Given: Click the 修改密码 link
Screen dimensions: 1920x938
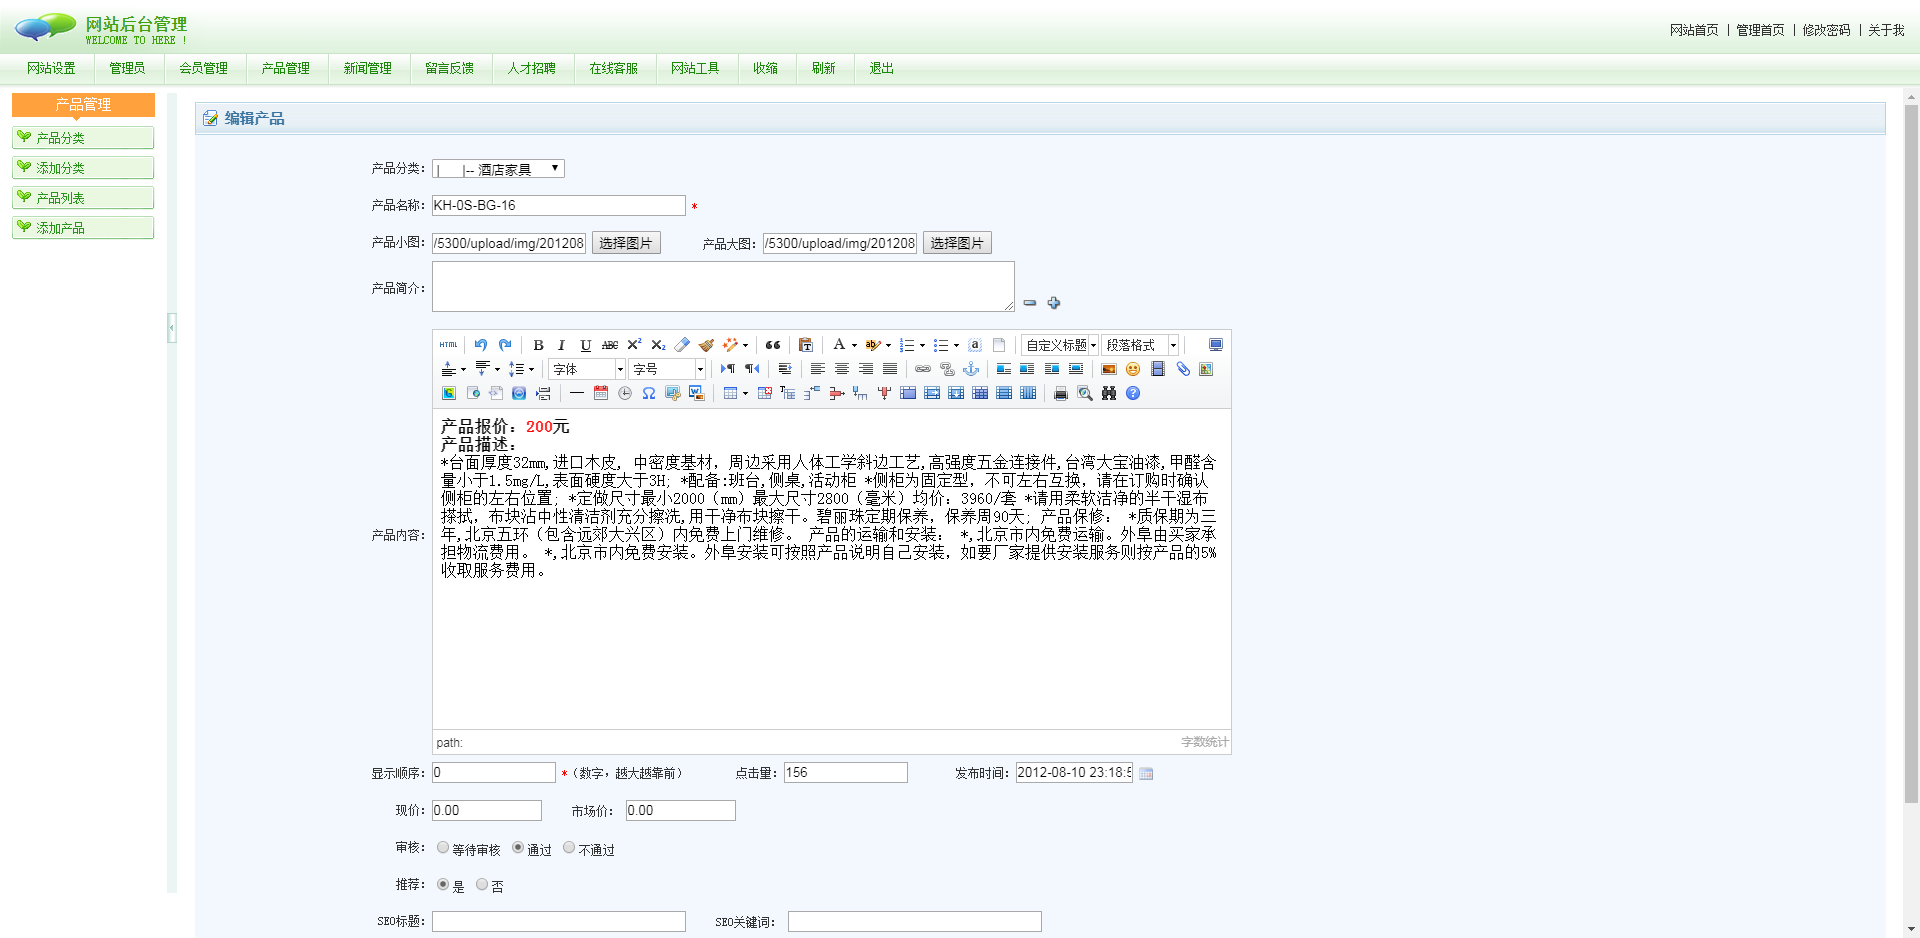Looking at the screenshot, I should (1826, 30).
